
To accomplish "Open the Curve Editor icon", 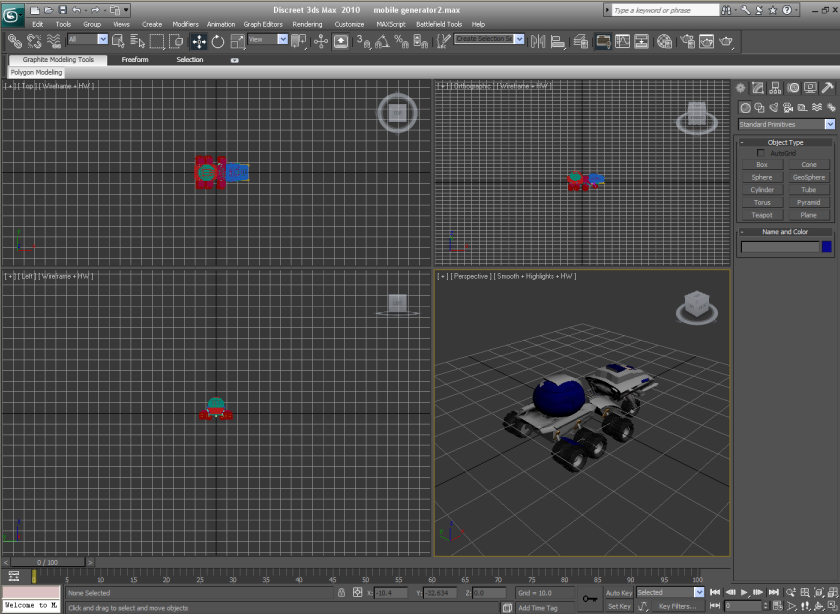I will 622,42.
